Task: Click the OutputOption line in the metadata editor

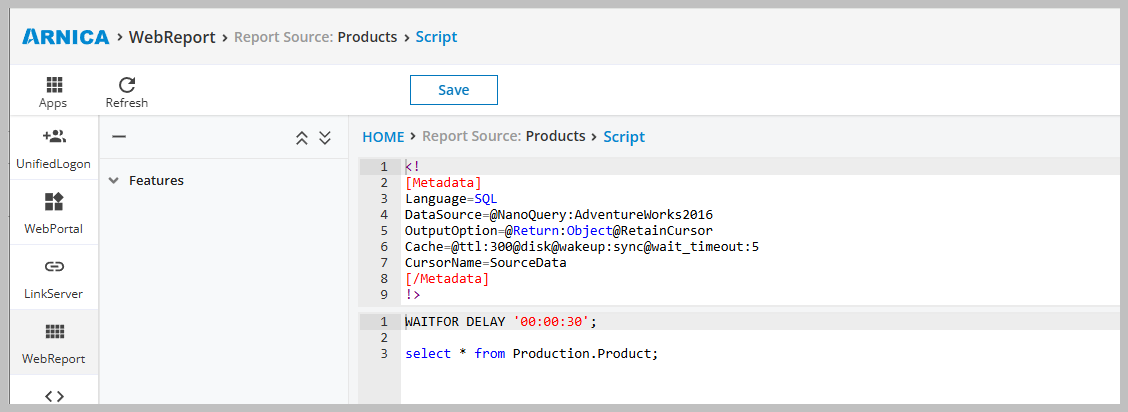Action: [x=559, y=231]
